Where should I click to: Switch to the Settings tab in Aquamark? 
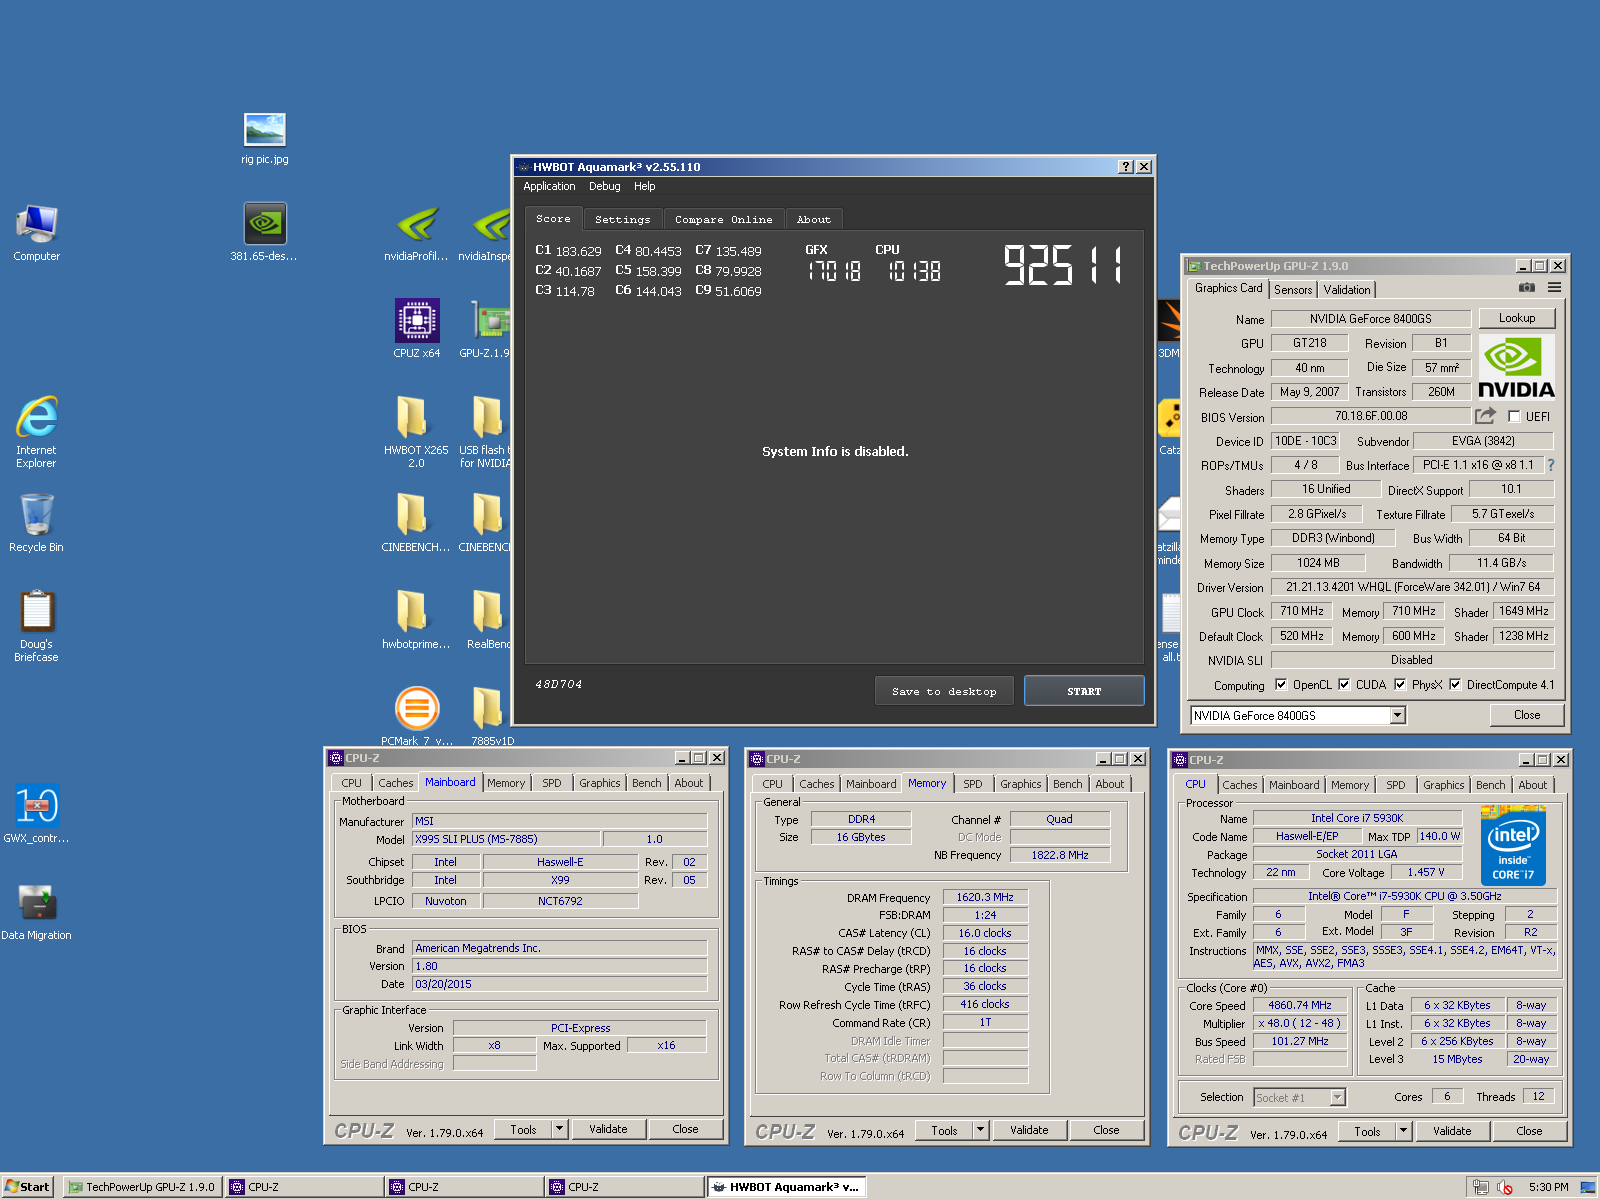(622, 219)
